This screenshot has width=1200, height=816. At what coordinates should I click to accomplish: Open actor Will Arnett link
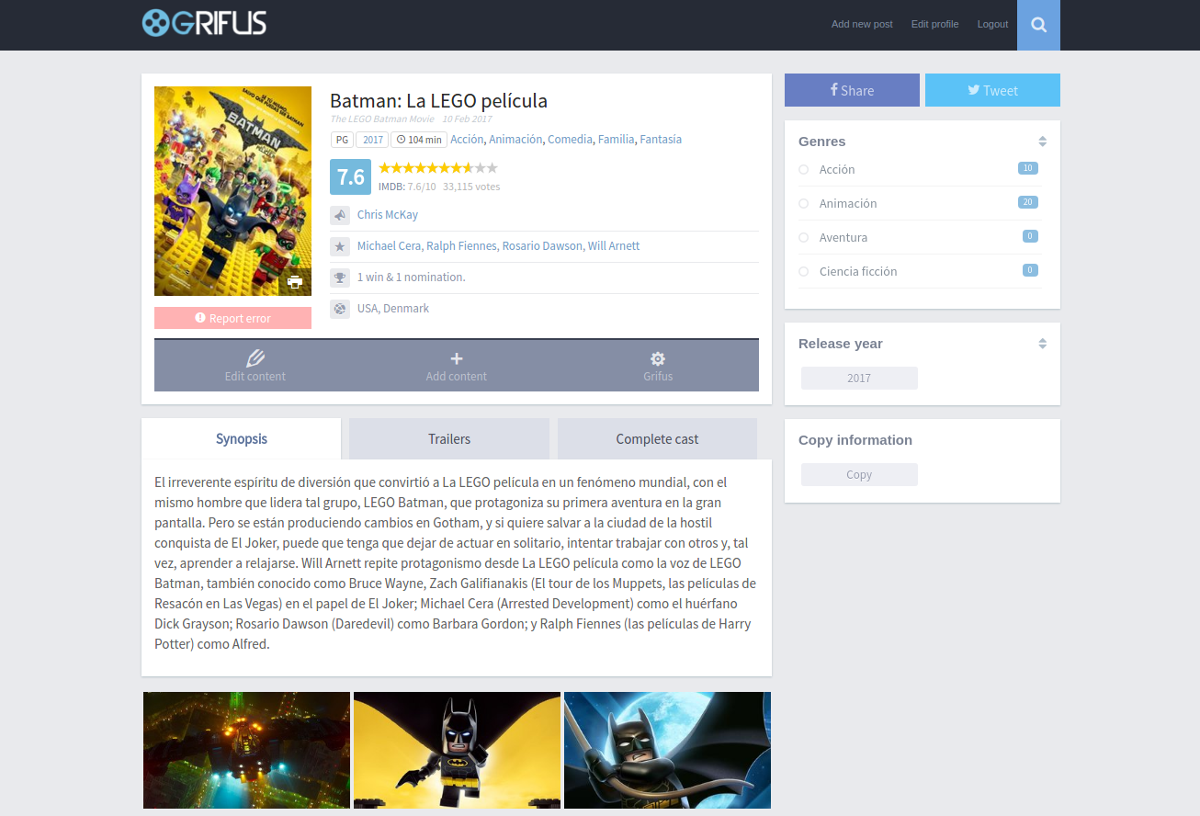(614, 246)
